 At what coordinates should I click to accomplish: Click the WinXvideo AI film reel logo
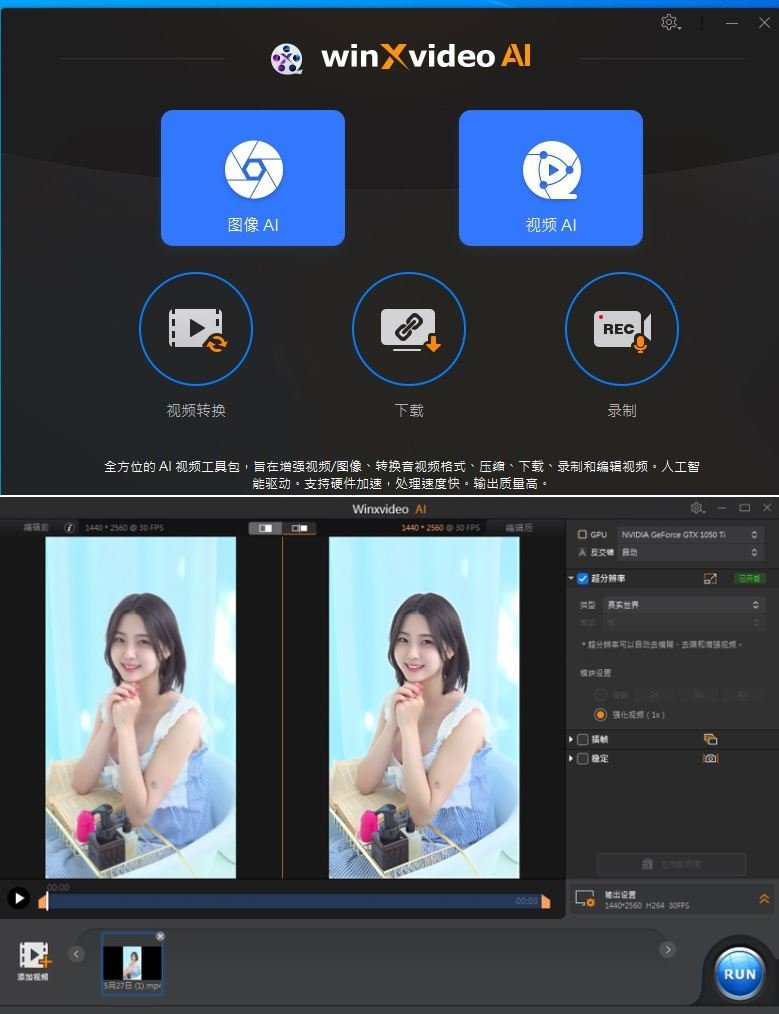tap(286, 59)
